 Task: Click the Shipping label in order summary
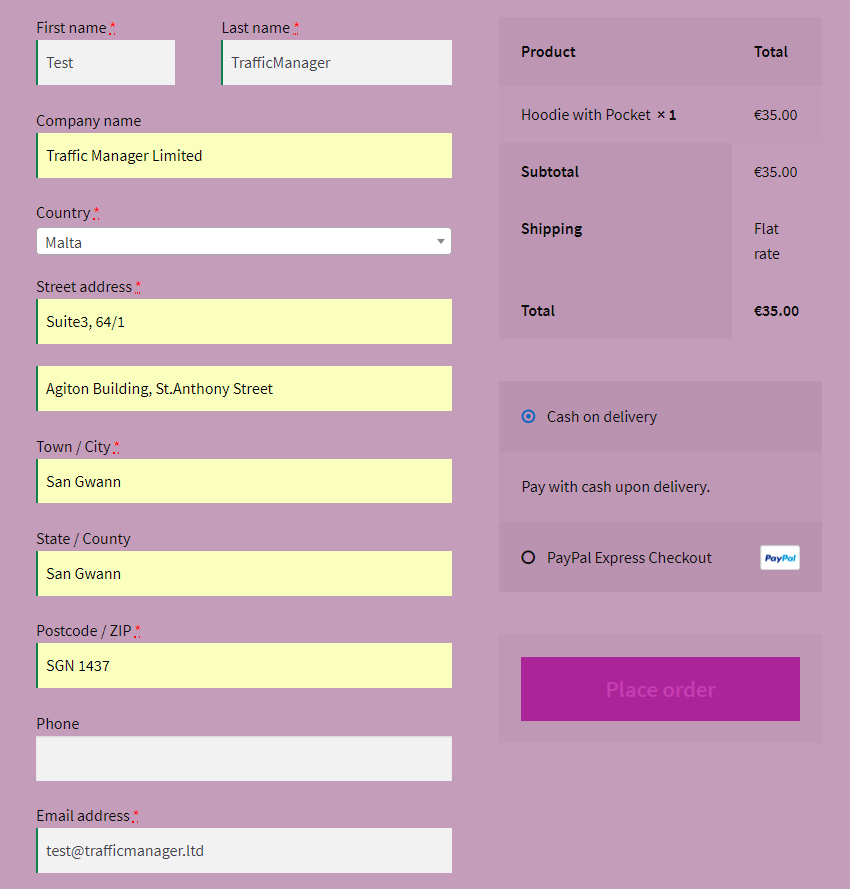pyautogui.click(x=552, y=229)
